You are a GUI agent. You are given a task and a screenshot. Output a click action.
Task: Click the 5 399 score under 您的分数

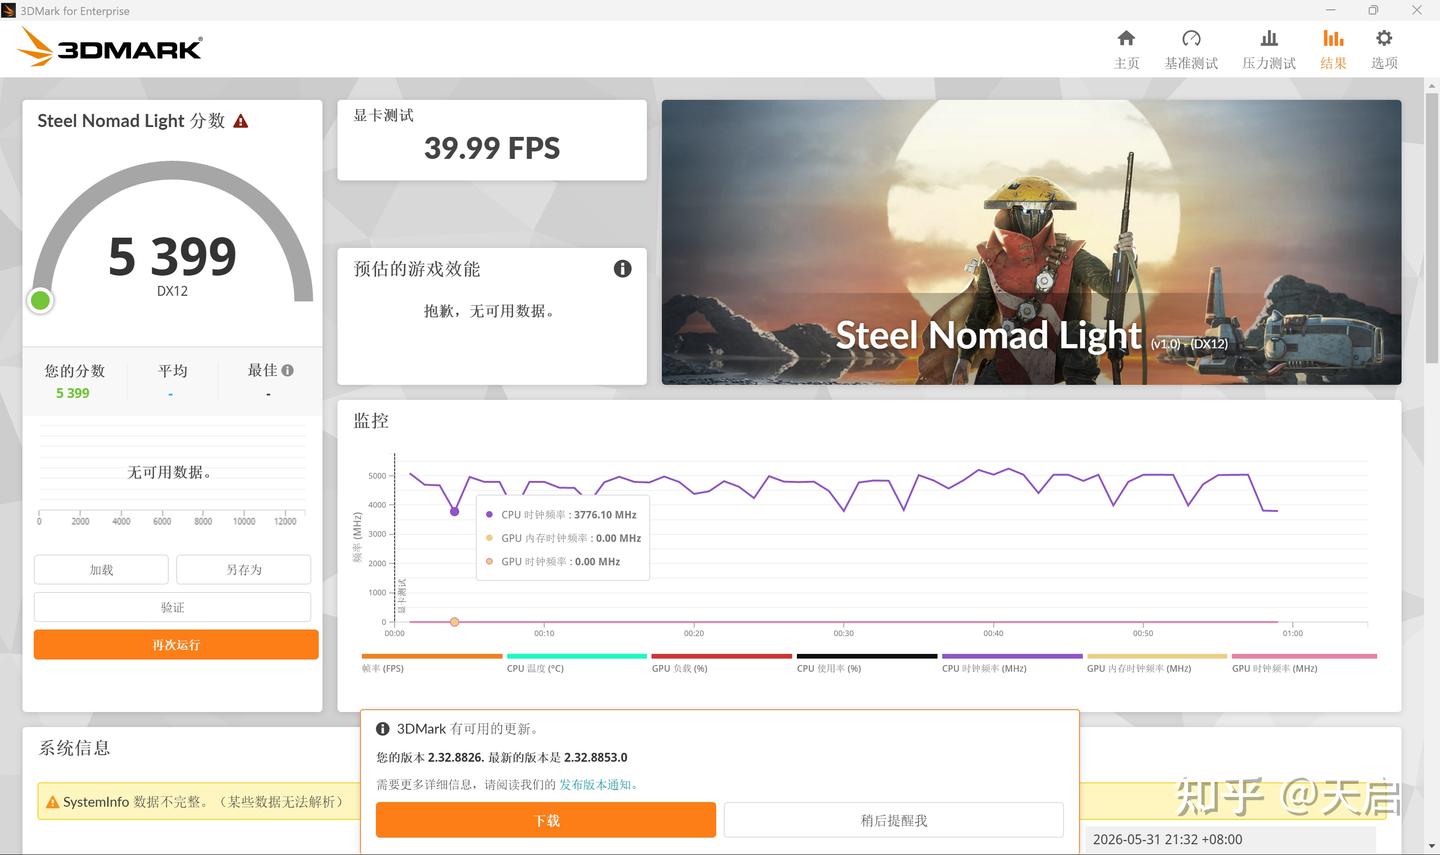pyautogui.click(x=73, y=393)
